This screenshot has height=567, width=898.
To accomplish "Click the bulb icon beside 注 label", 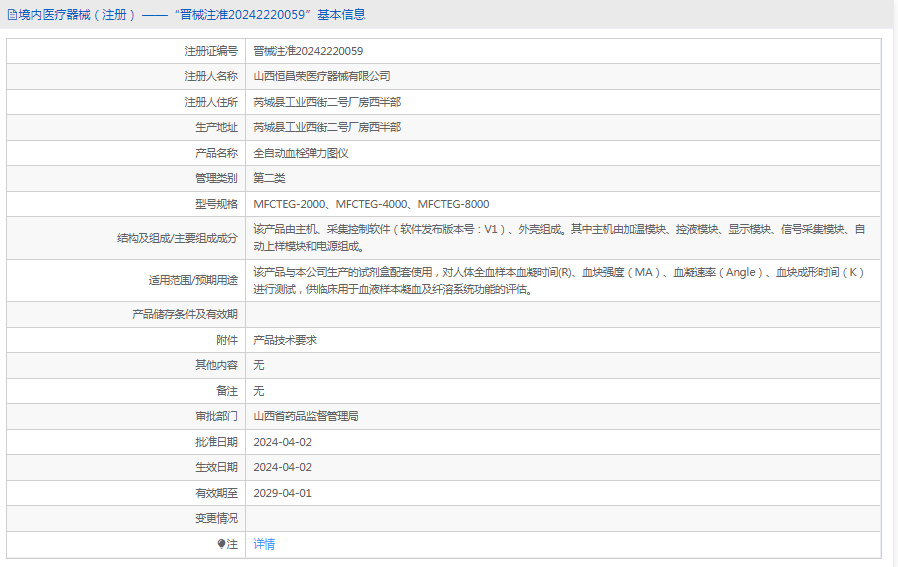I will (222, 544).
